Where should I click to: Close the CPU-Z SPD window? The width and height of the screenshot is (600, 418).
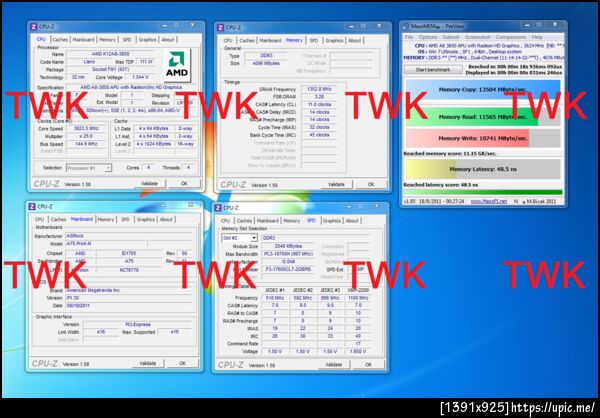click(x=377, y=207)
